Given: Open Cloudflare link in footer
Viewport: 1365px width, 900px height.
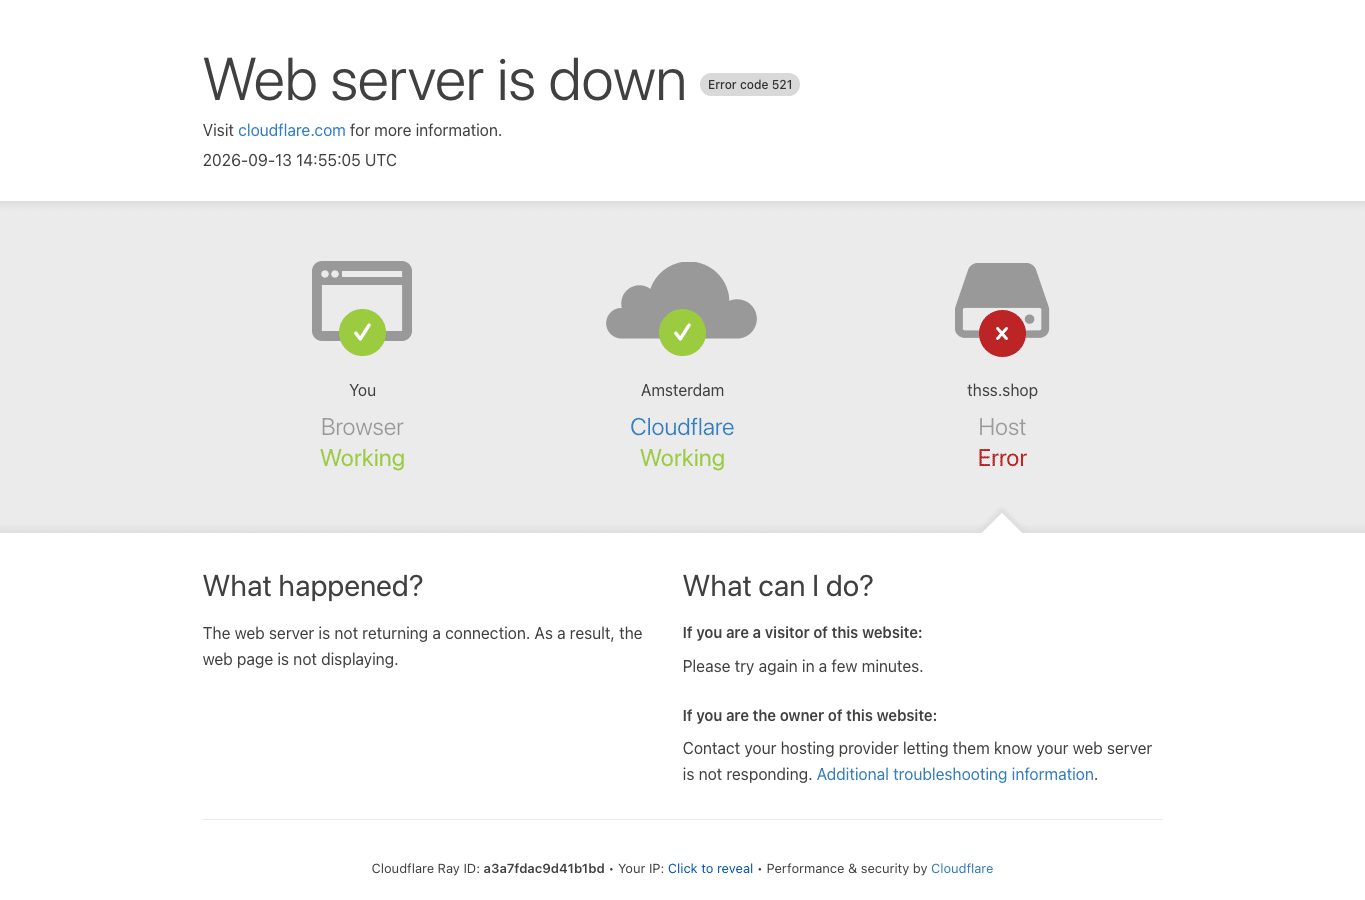Looking at the screenshot, I should click(x=962, y=868).
